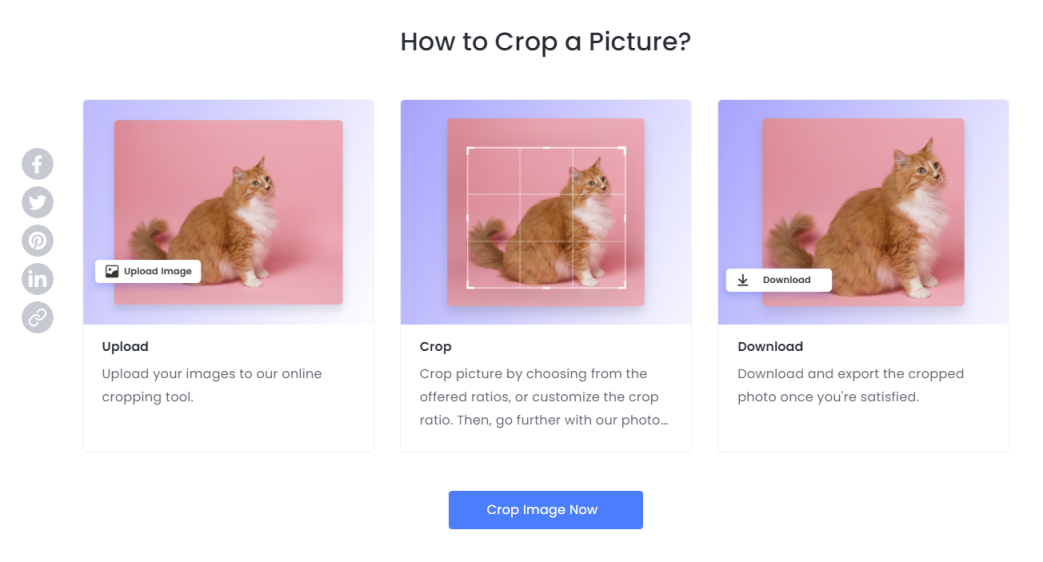Pin this page to Pinterest
This screenshot has height=562, width=1043.
pyautogui.click(x=38, y=241)
